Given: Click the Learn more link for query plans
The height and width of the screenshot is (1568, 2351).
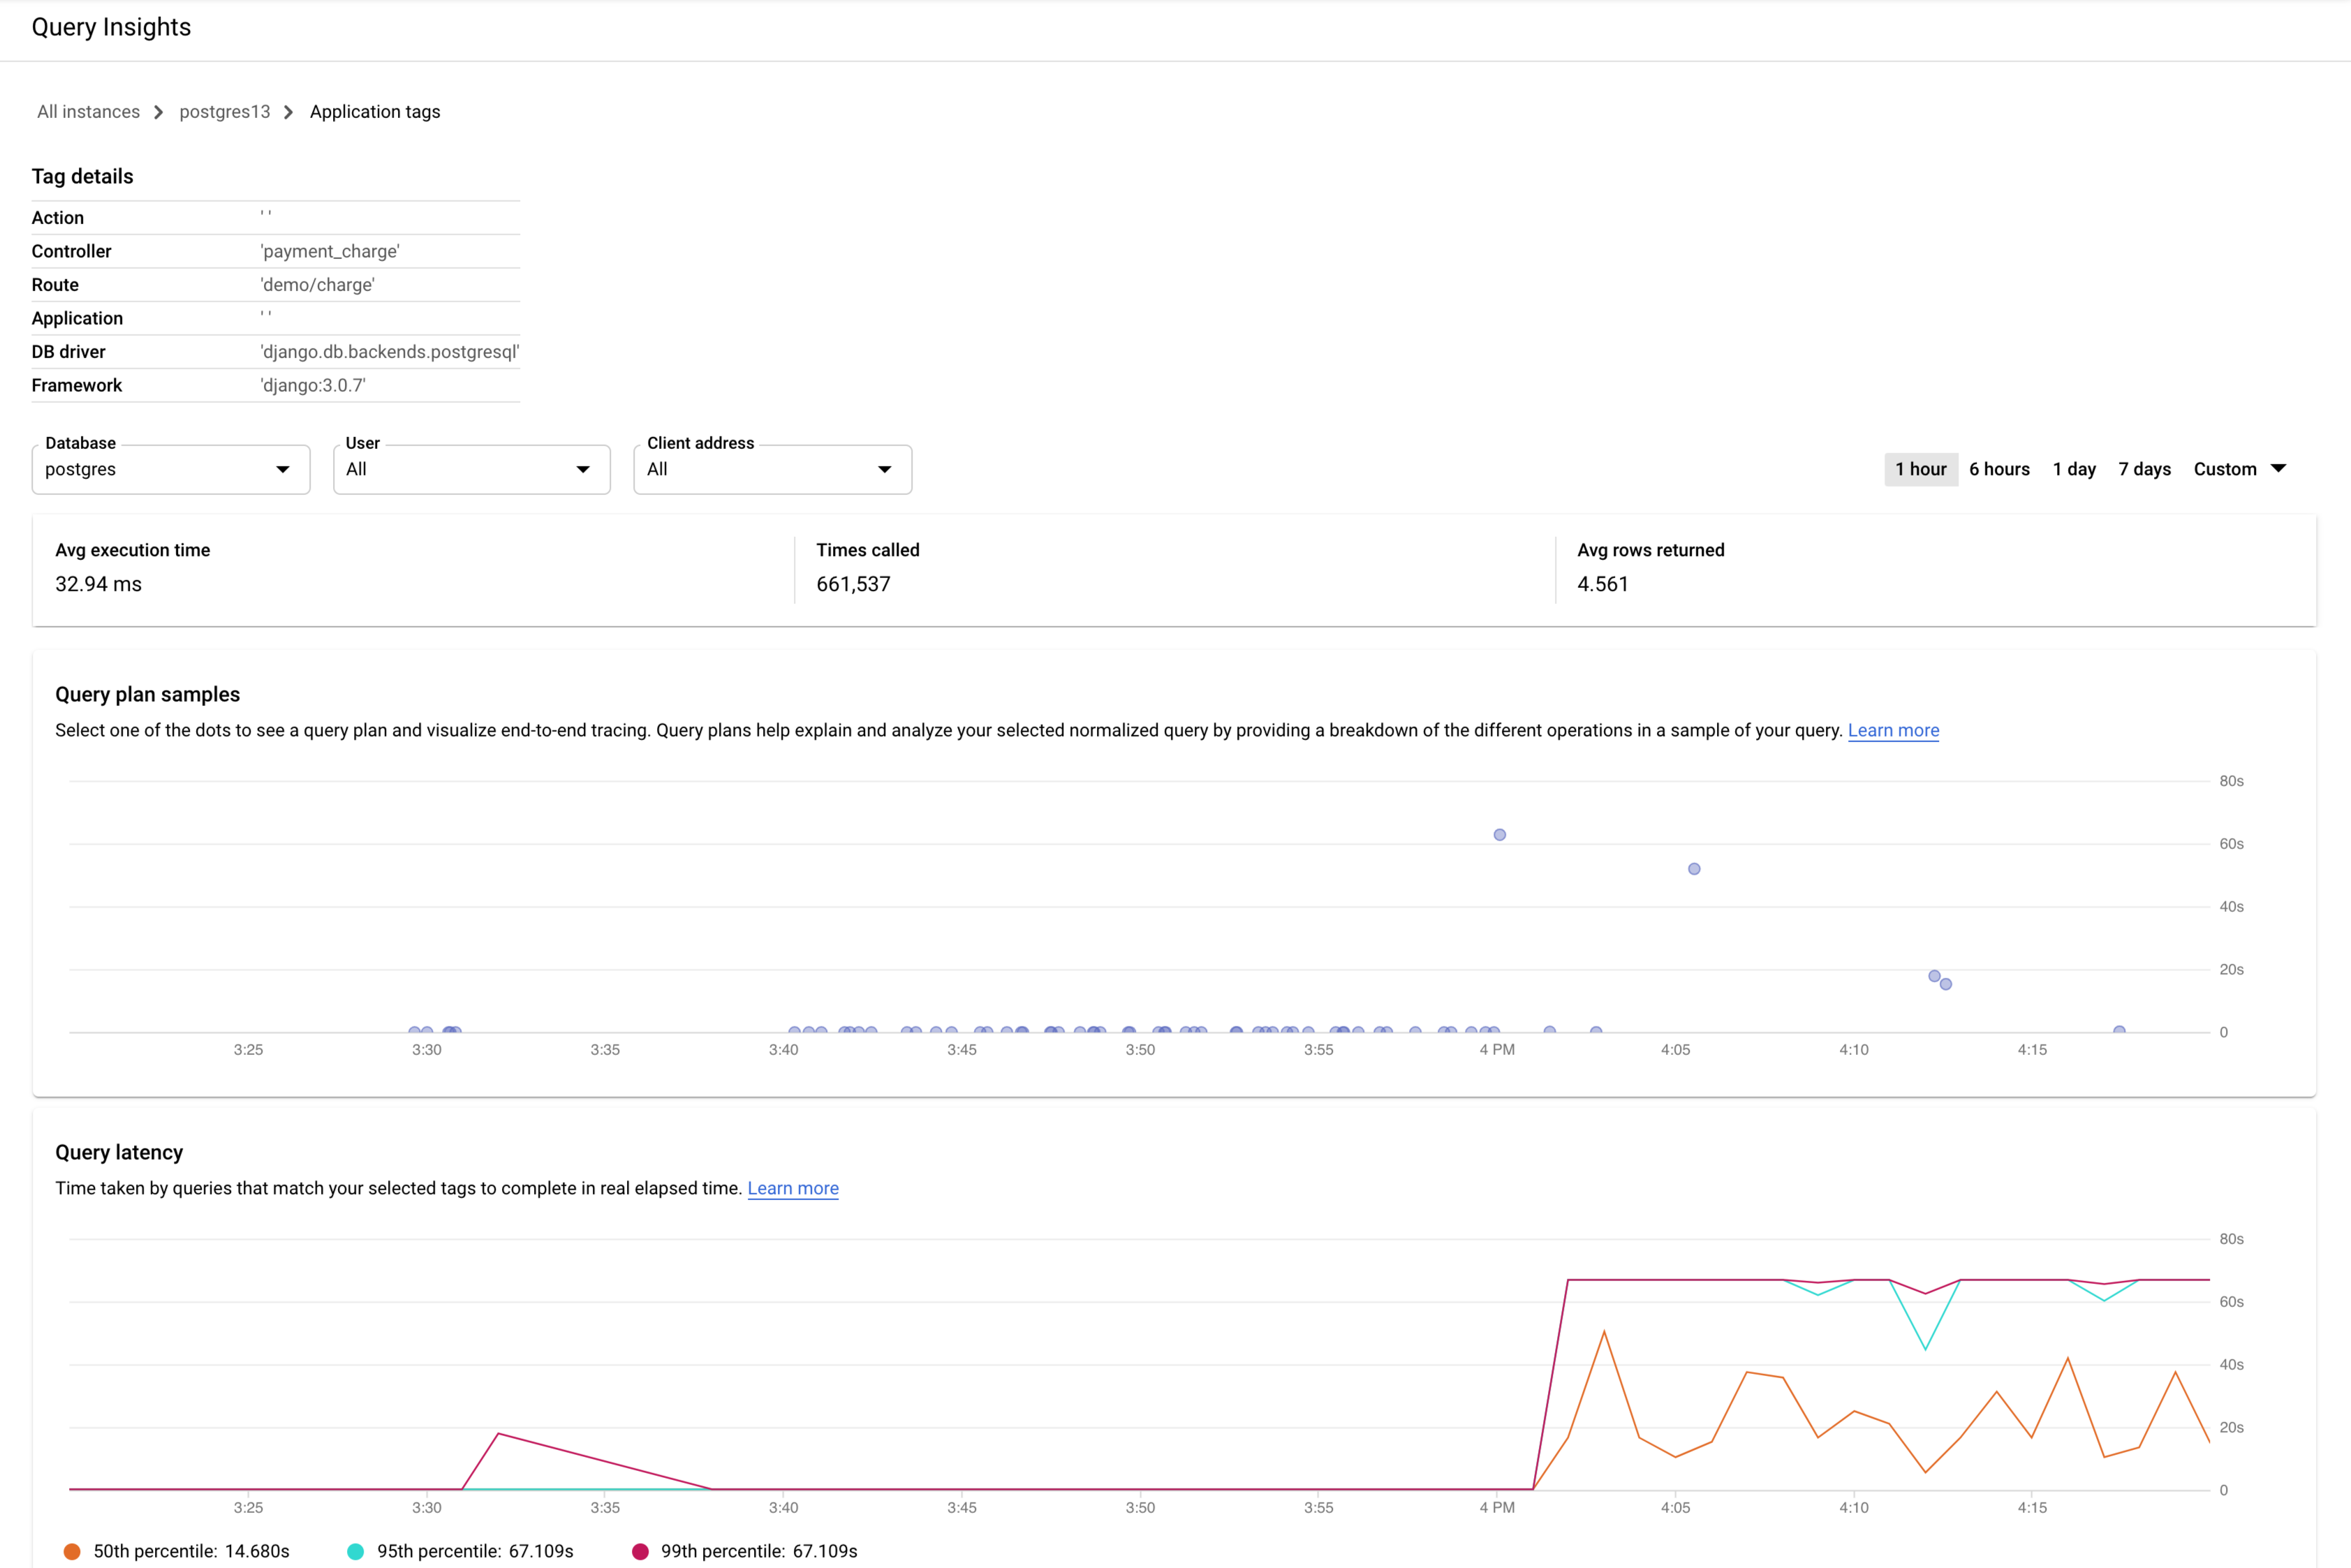Looking at the screenshot, I should click(1896, 730).
